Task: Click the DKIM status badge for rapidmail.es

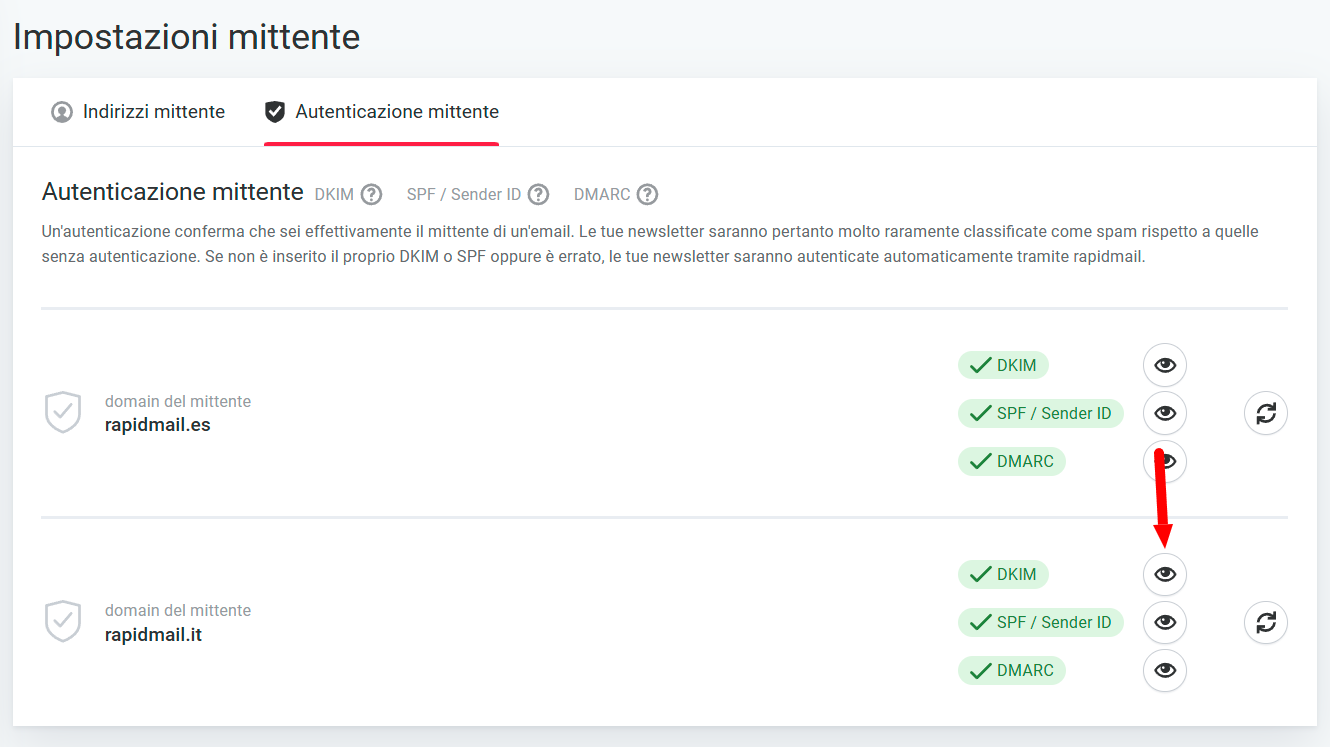Action: click(1003, 365)
